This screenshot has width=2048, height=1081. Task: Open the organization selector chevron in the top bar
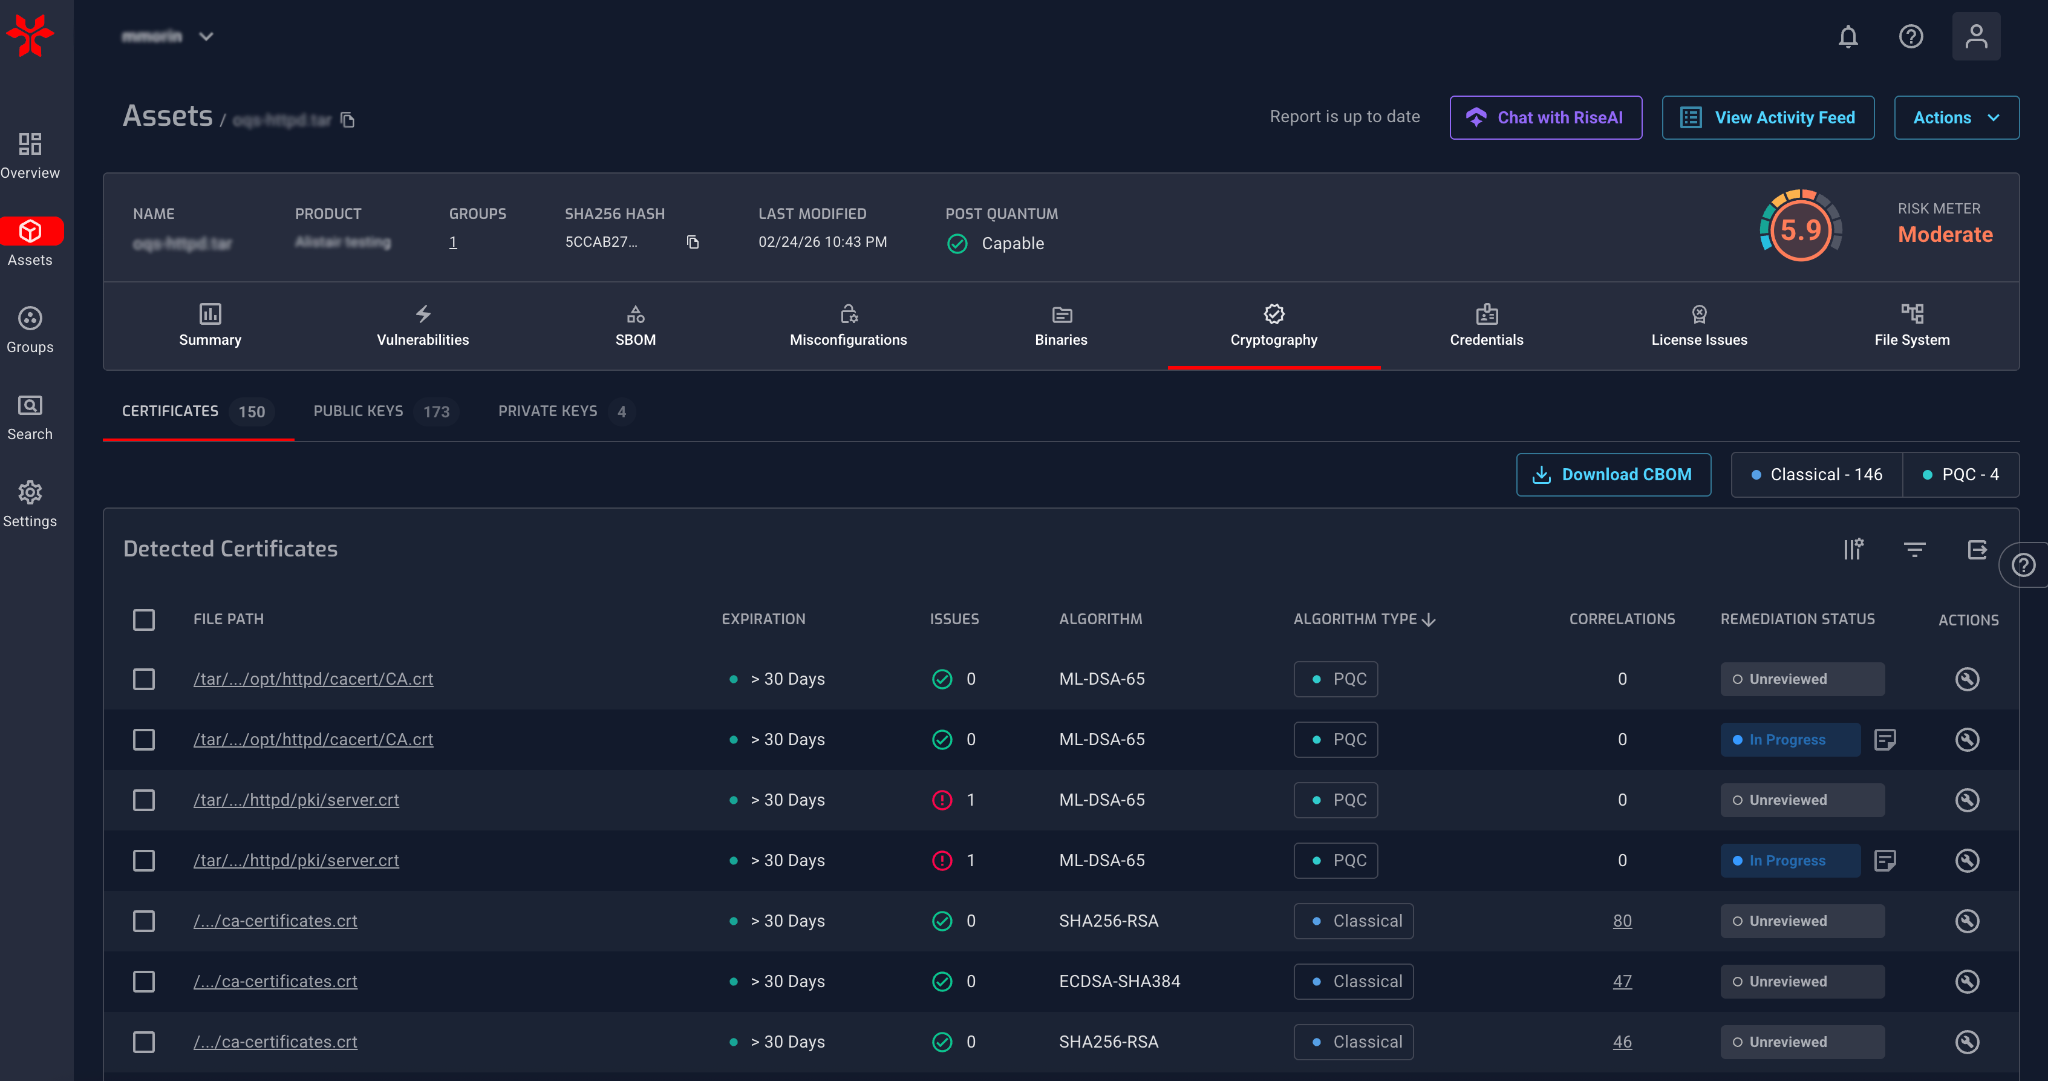click(206, 37)
